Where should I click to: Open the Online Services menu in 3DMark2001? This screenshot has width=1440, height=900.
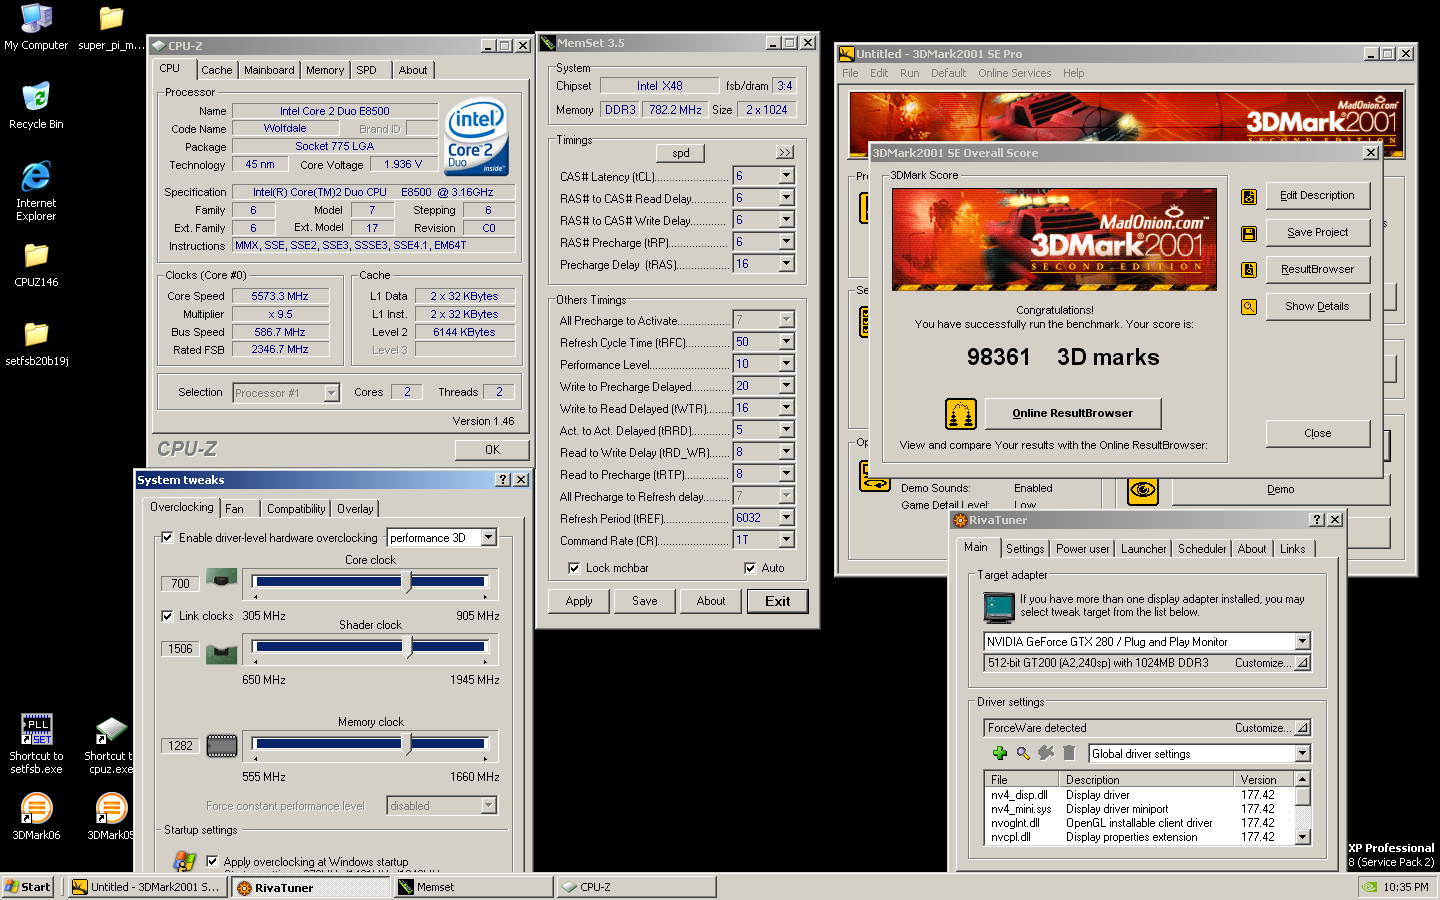coord(1014,73)
